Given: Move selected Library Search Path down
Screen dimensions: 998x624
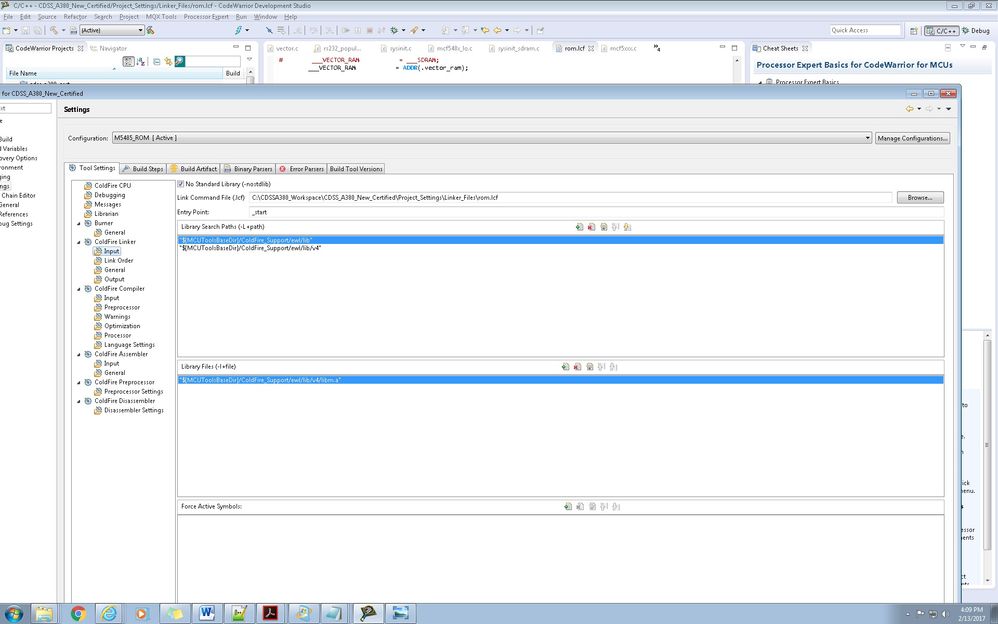Looking at the screenshot, I should pos(627,227).
